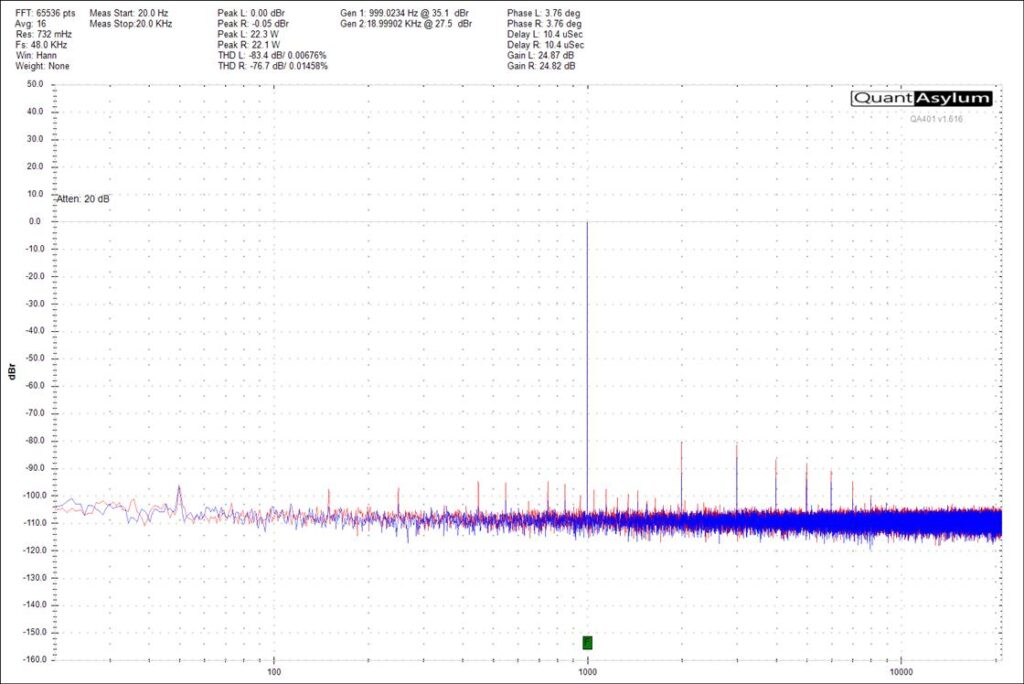Click the 'THD L: -83.4 dB/ 0.00676%' readout
This screenshot has height=684, width=1024.
(272, 56)
